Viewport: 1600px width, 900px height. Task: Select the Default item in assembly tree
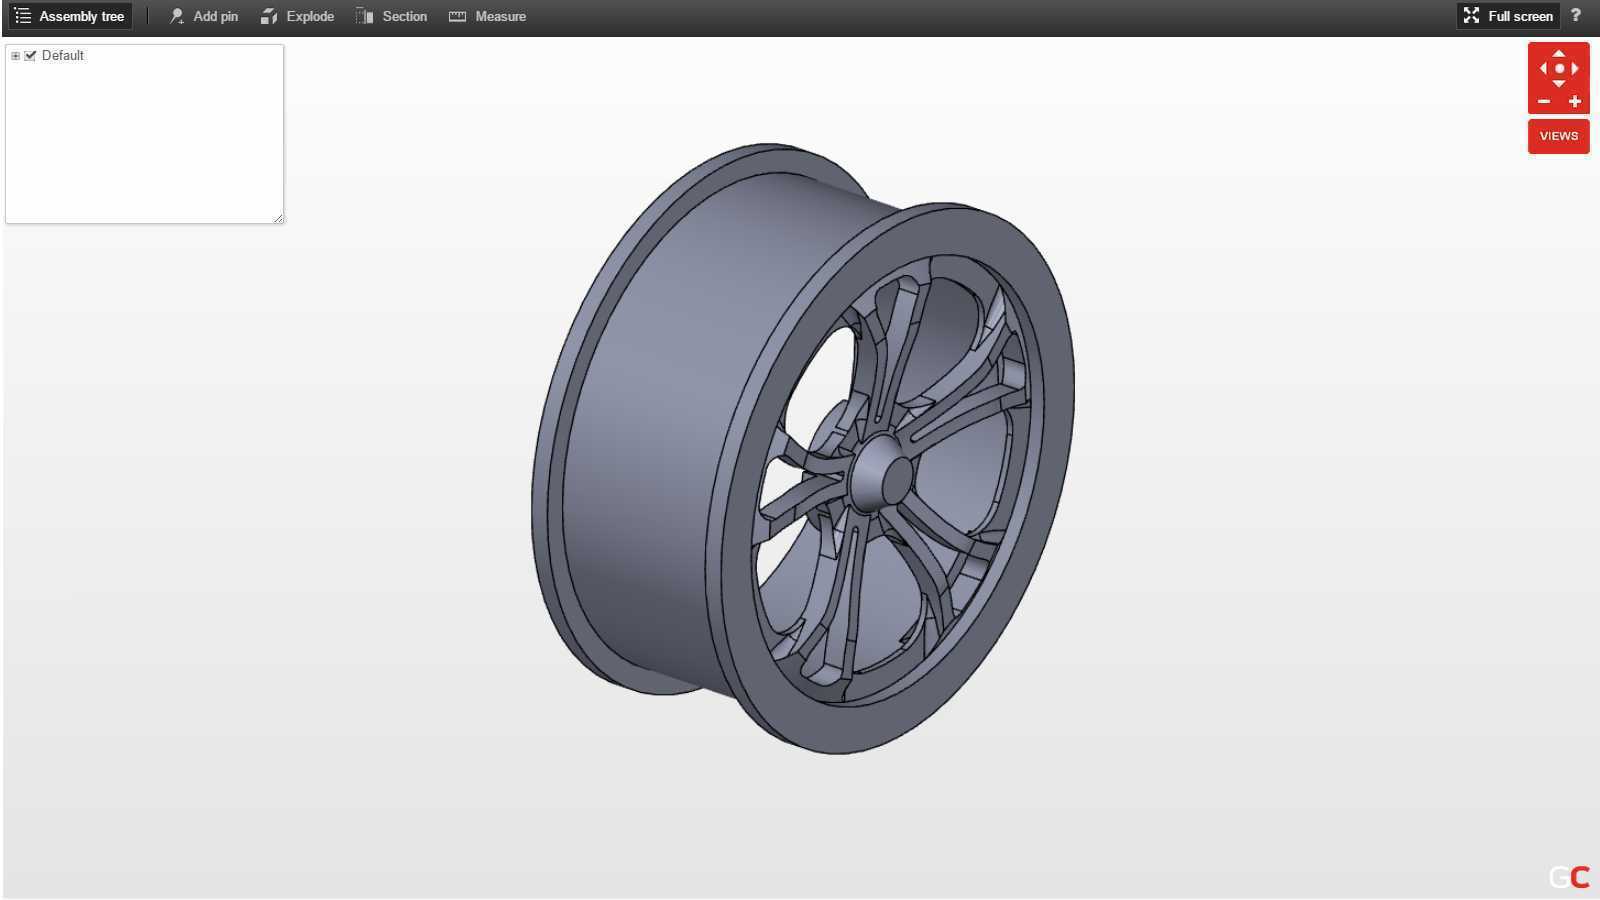tap(63, 56)
